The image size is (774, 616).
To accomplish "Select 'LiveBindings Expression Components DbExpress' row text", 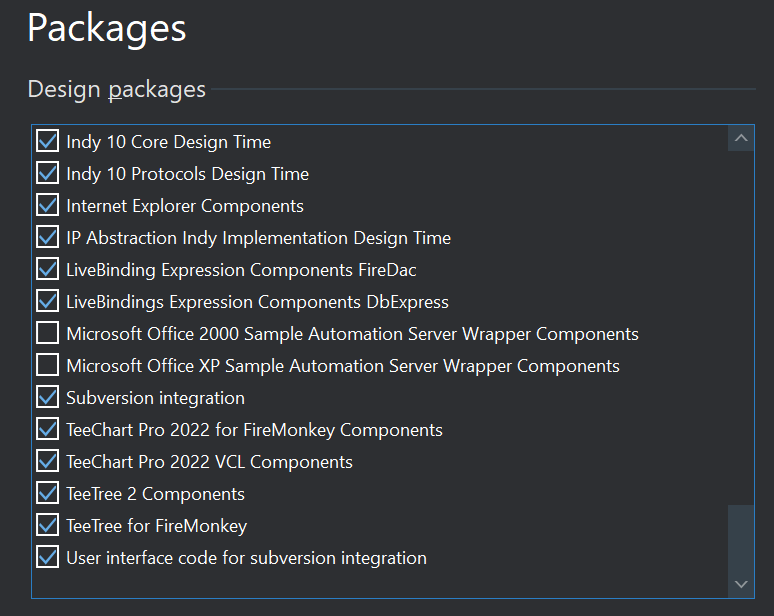I will tap(258, 302).
